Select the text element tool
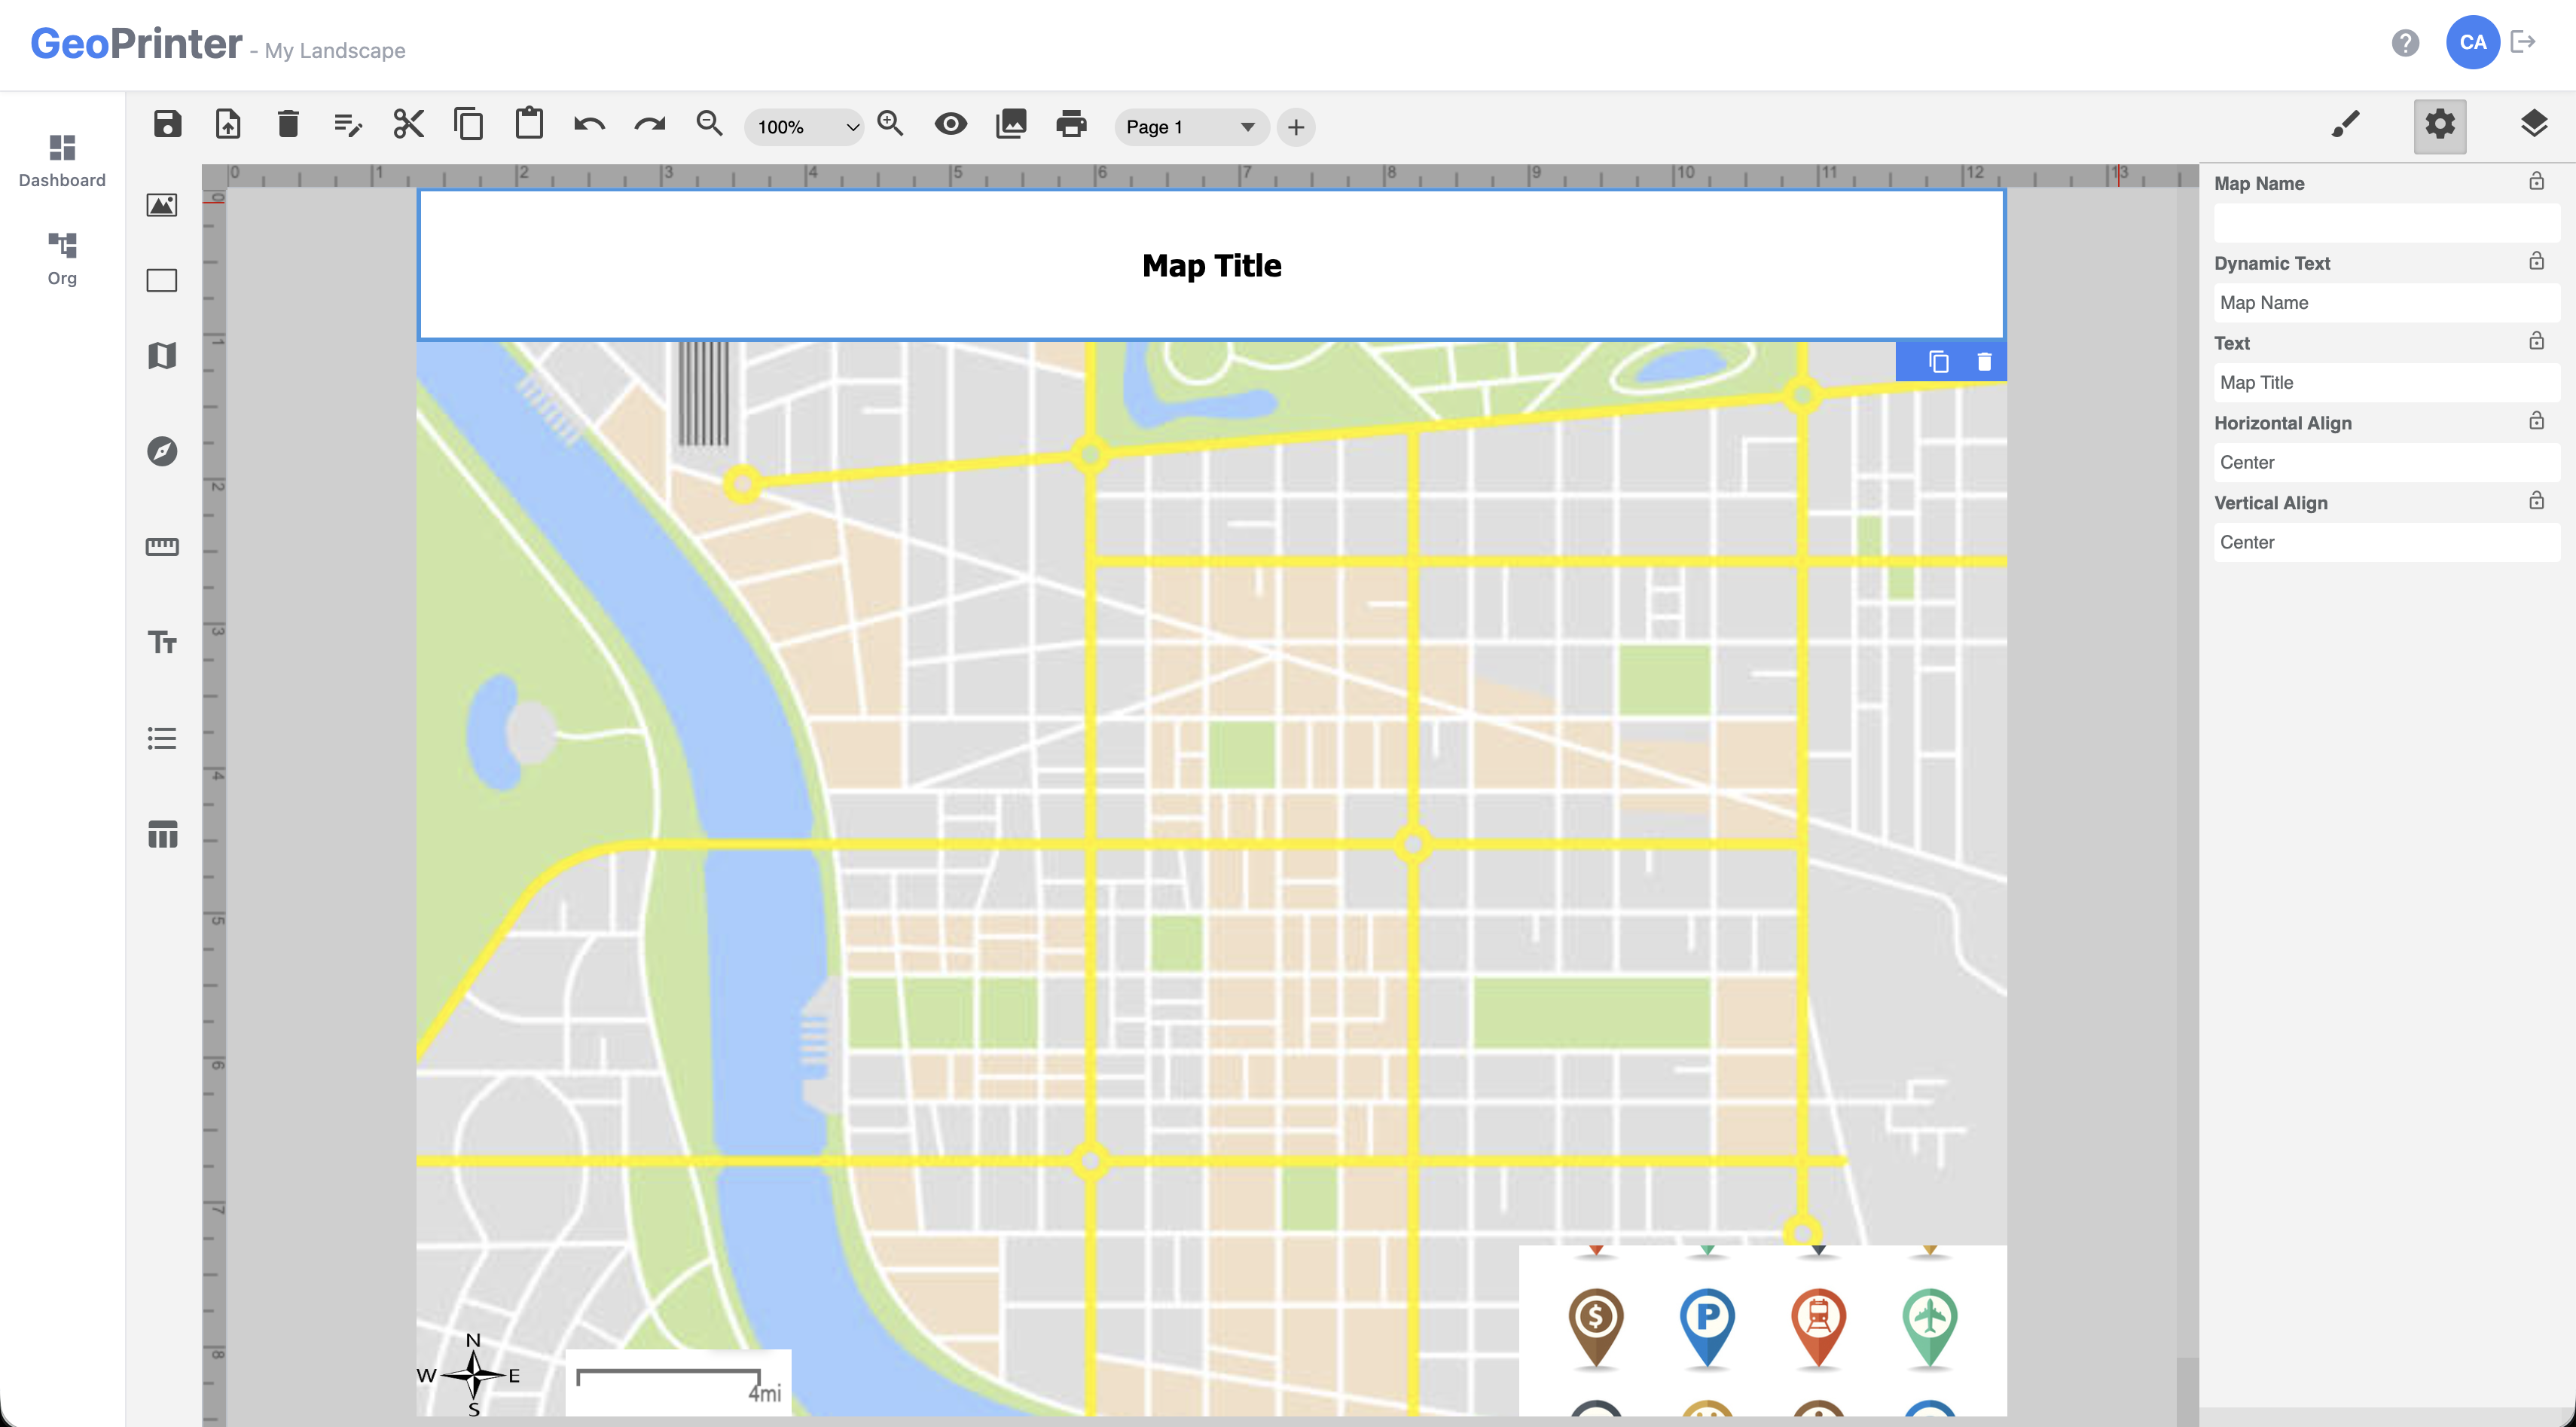 click(x=162, y=642)
